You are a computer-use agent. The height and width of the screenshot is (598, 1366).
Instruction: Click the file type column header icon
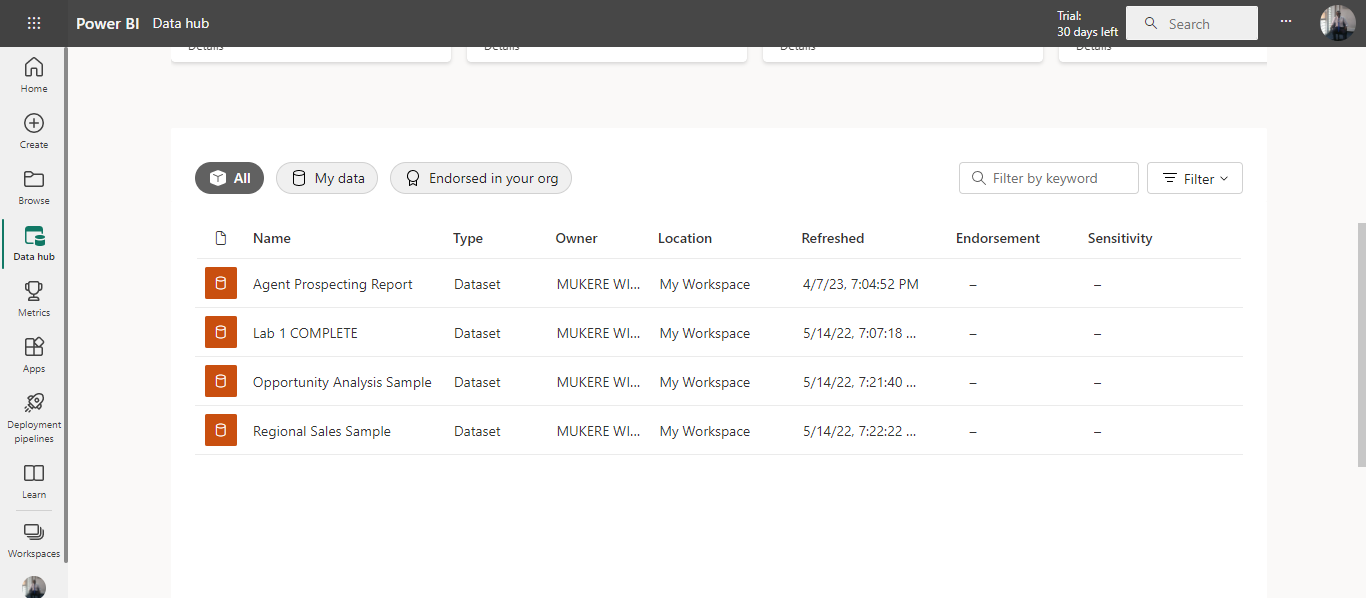[221, 238]
